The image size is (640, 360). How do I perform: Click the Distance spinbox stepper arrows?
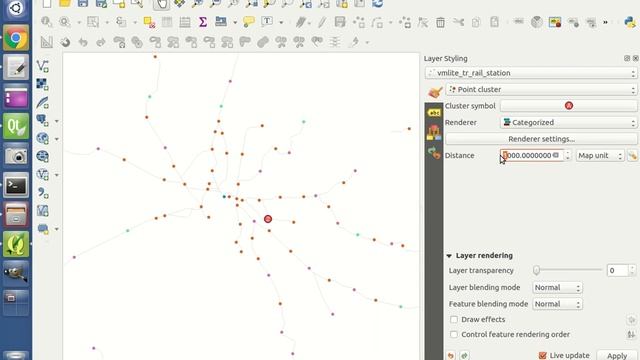click(567, 156)
